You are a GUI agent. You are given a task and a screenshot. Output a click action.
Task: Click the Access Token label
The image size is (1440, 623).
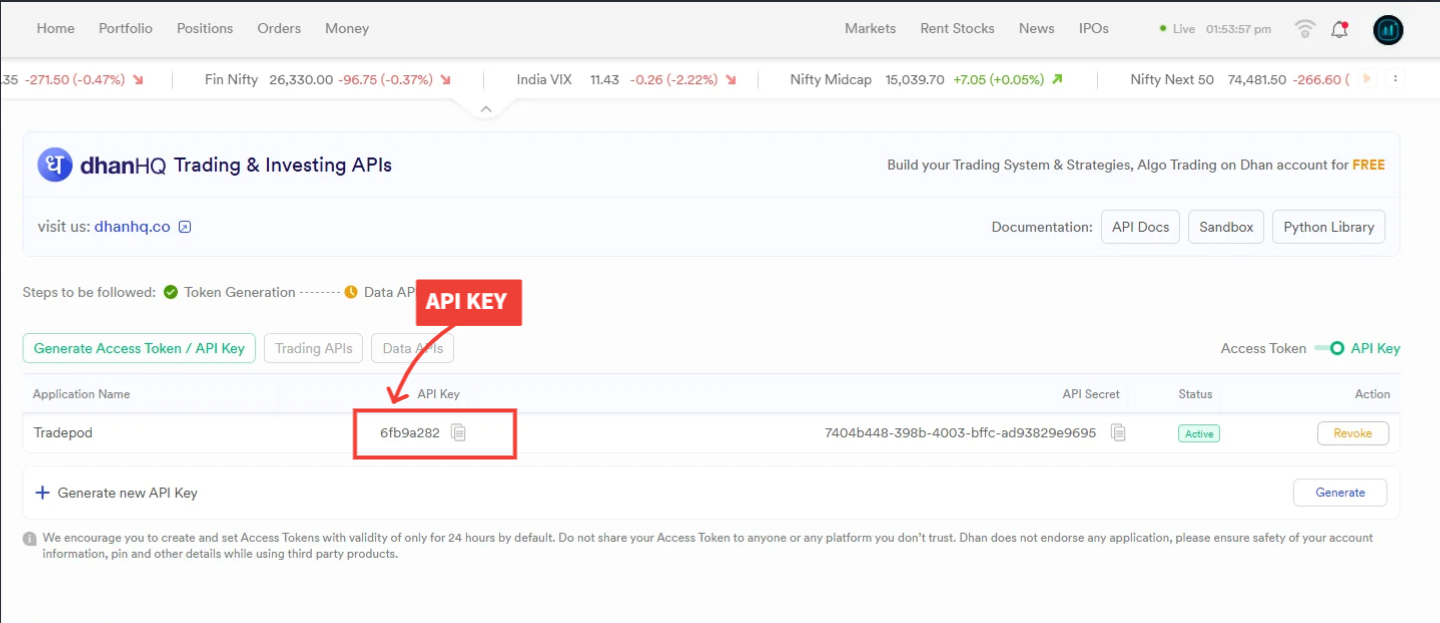click(1263, 348)
